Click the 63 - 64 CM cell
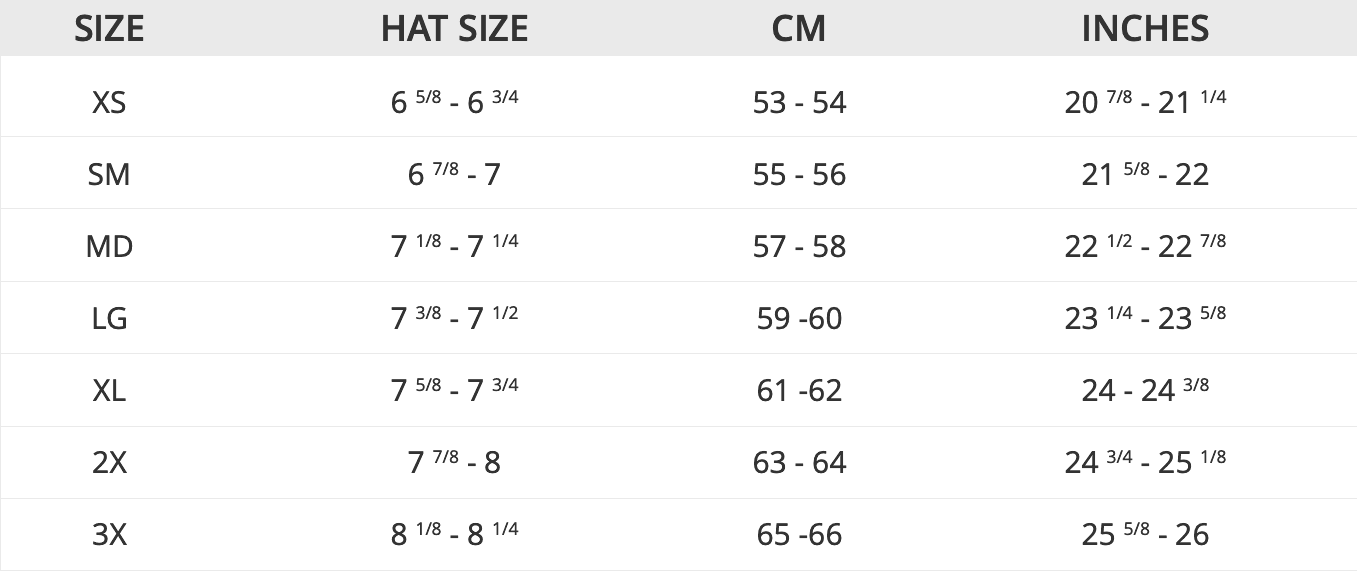 799,462
